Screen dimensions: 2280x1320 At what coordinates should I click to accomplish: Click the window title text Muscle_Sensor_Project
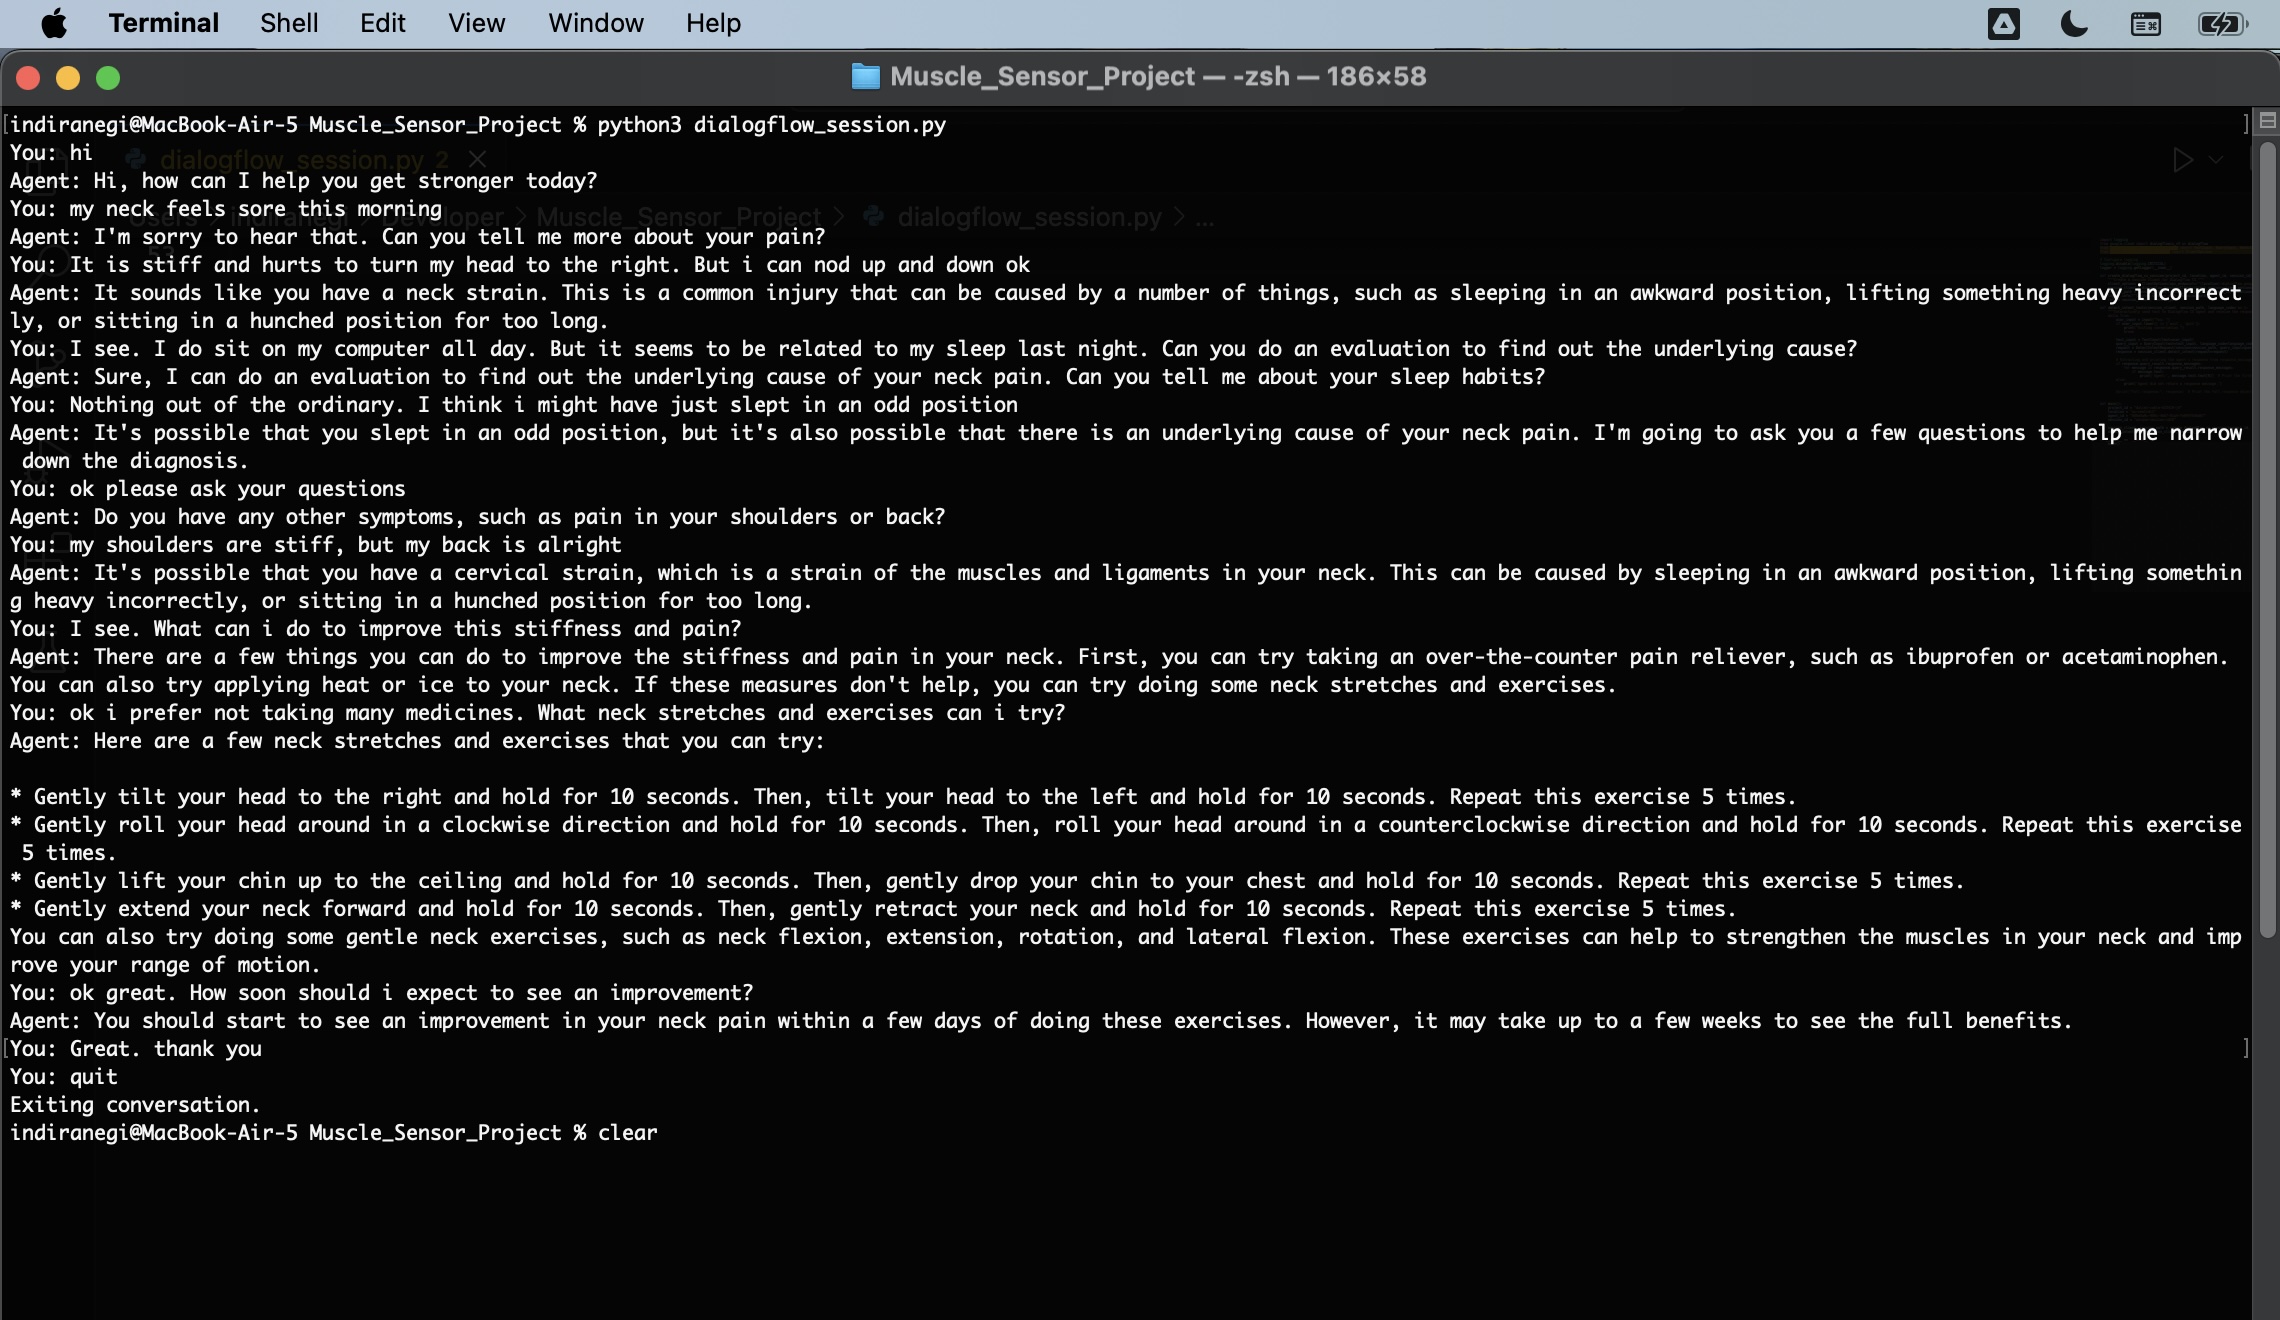(x=1042, y=77)
